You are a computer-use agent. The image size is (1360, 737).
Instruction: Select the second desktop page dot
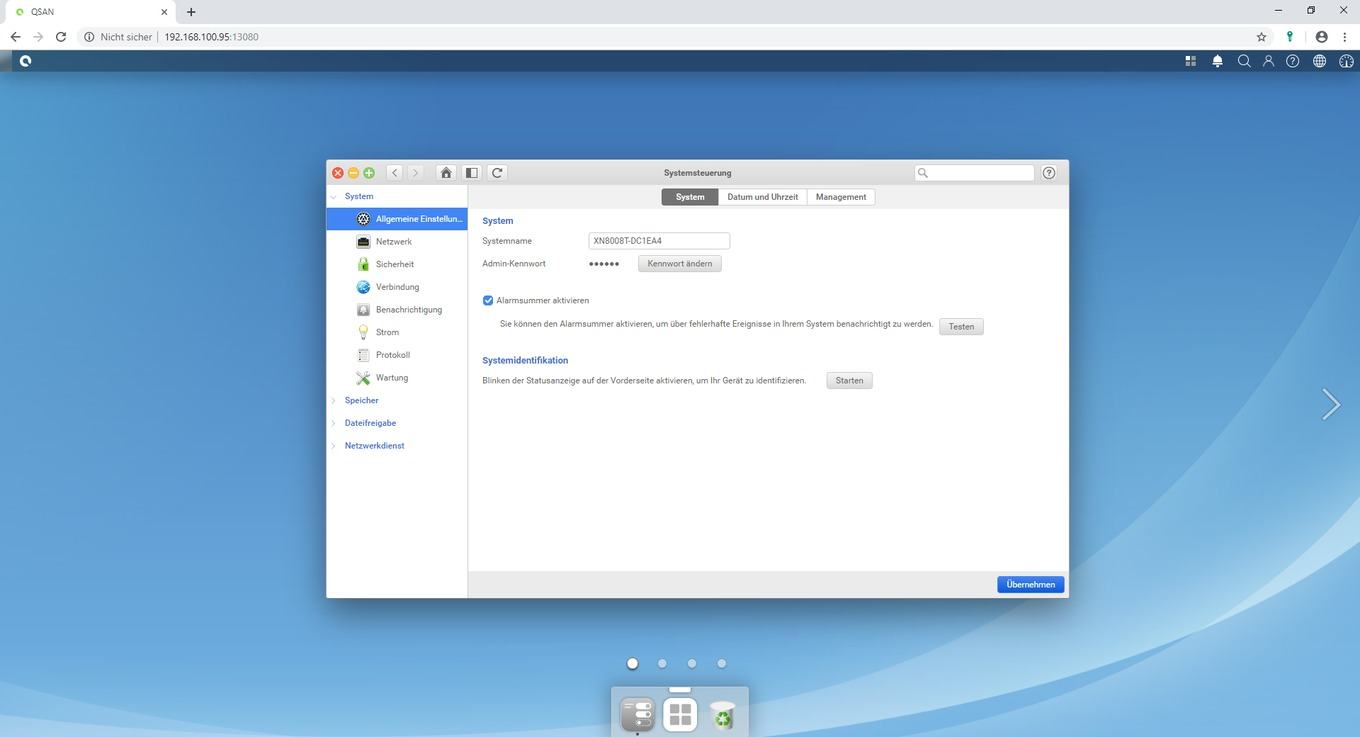pos(662,663)
